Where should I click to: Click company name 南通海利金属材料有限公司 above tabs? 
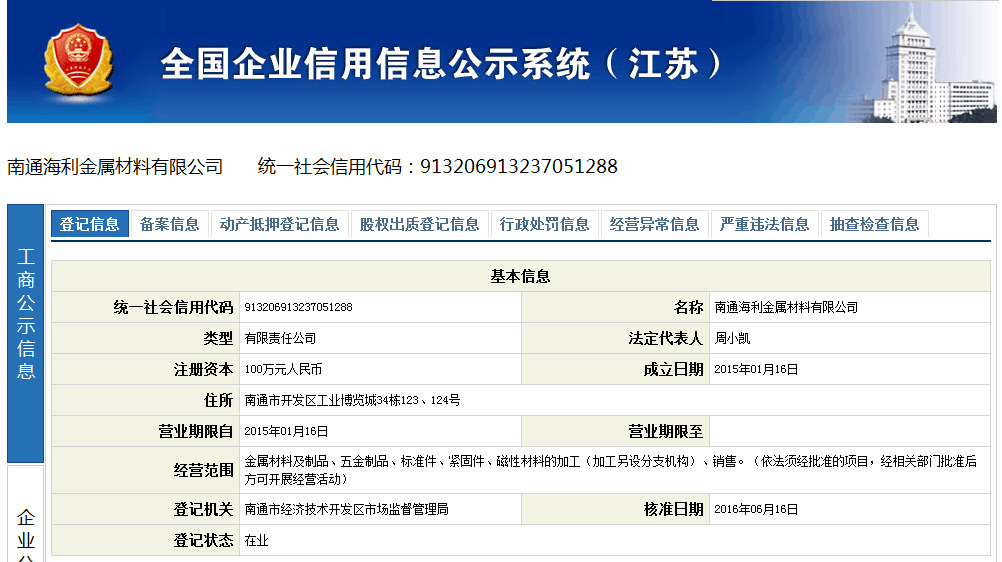[115, 167]
